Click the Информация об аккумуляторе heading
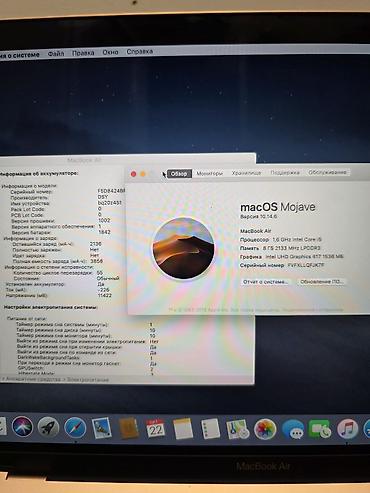The width and height of the screenshot is (370, 493). [39, 173]
